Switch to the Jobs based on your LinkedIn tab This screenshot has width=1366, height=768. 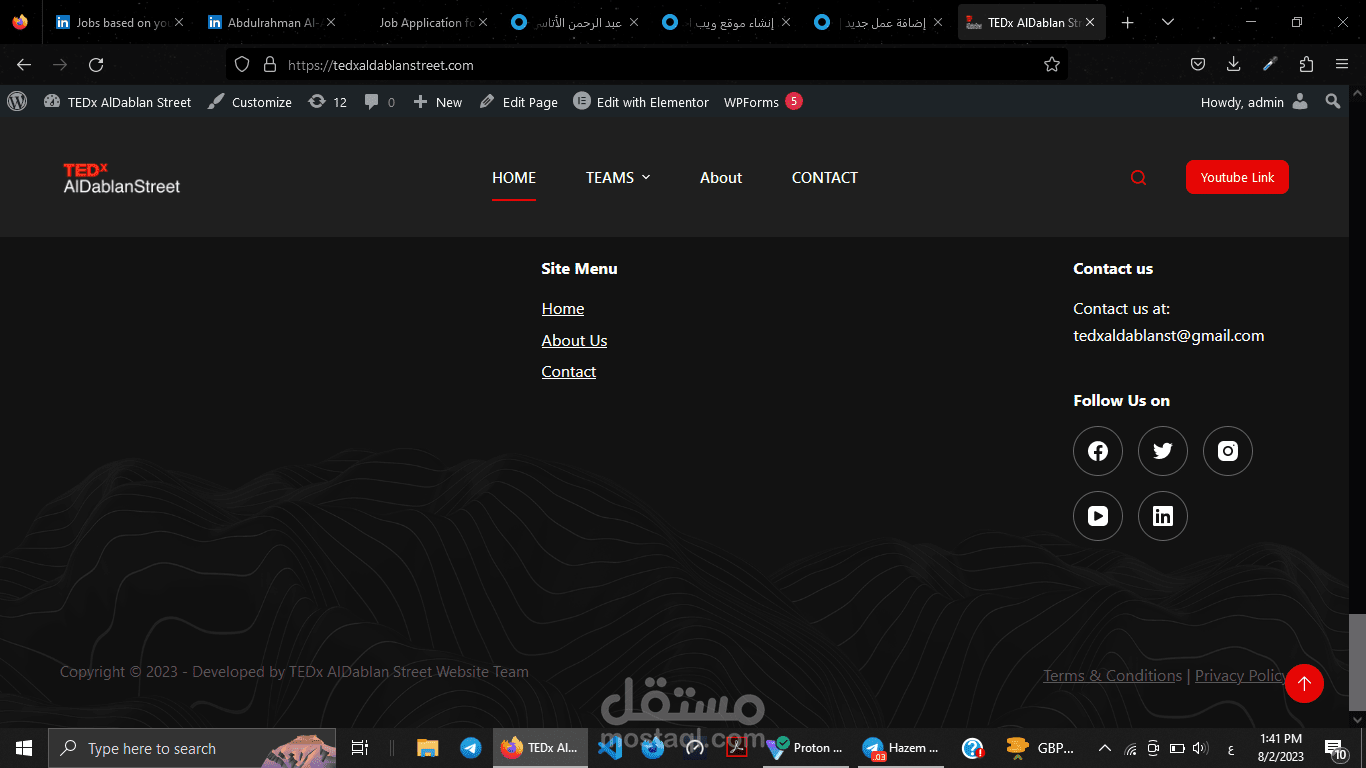(x=118, y=22)
